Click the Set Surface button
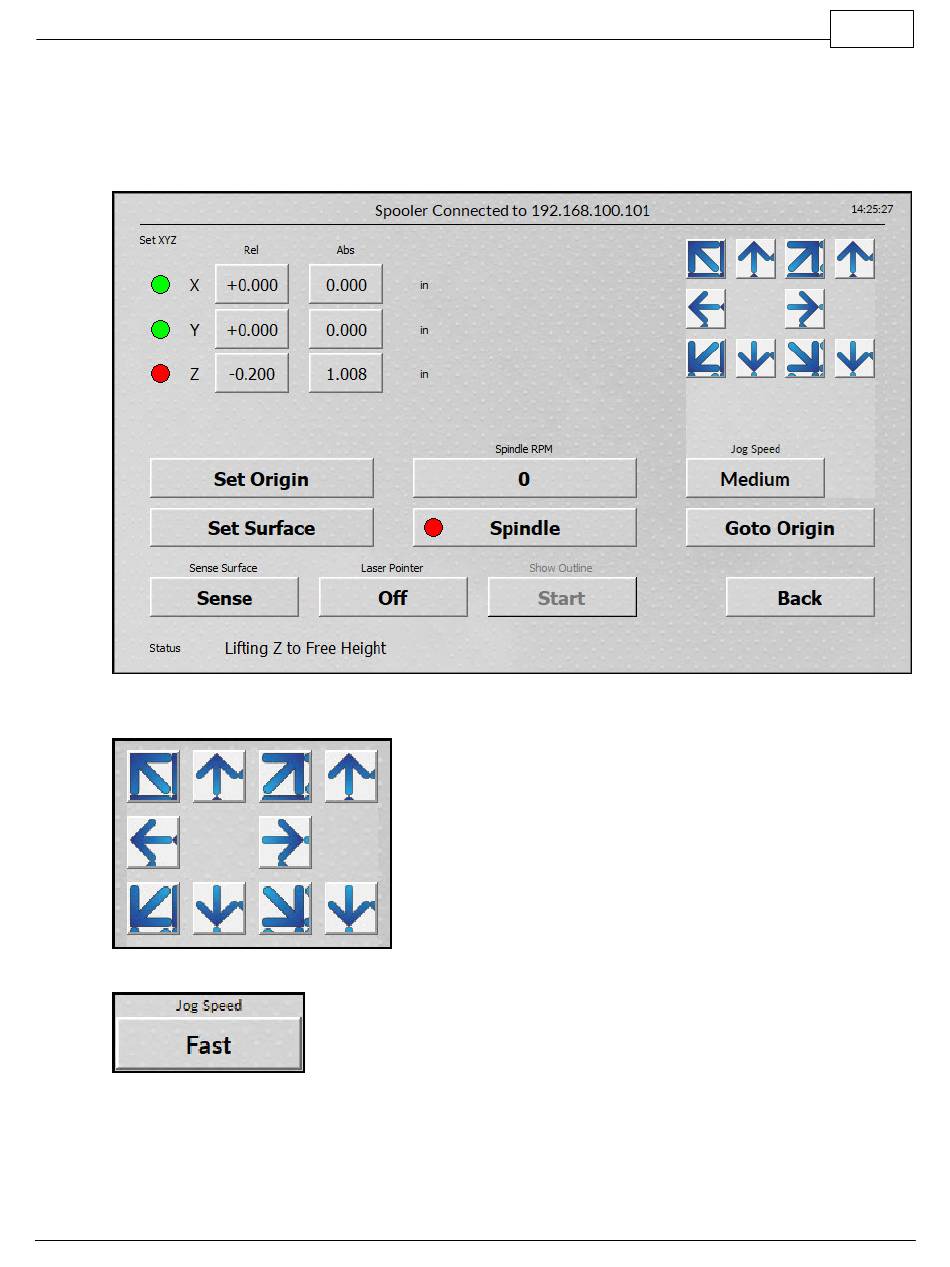The height and width of the screenshot is (1267, 950). coord(262,528)
